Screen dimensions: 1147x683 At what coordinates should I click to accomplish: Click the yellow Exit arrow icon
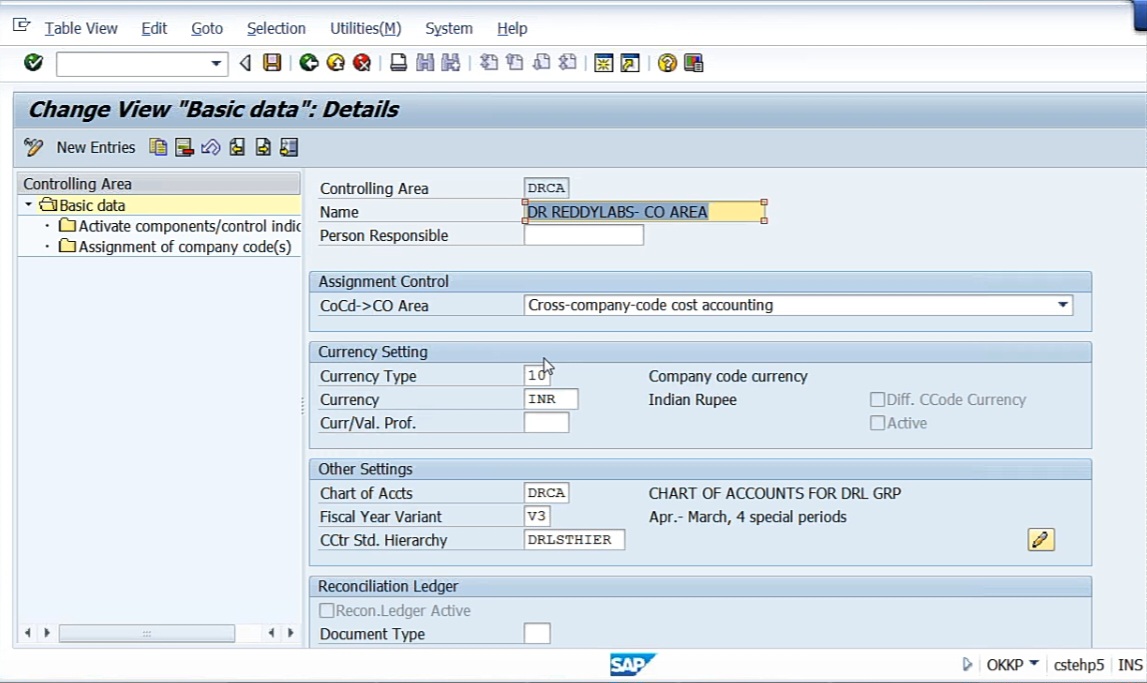pos(336,63)
